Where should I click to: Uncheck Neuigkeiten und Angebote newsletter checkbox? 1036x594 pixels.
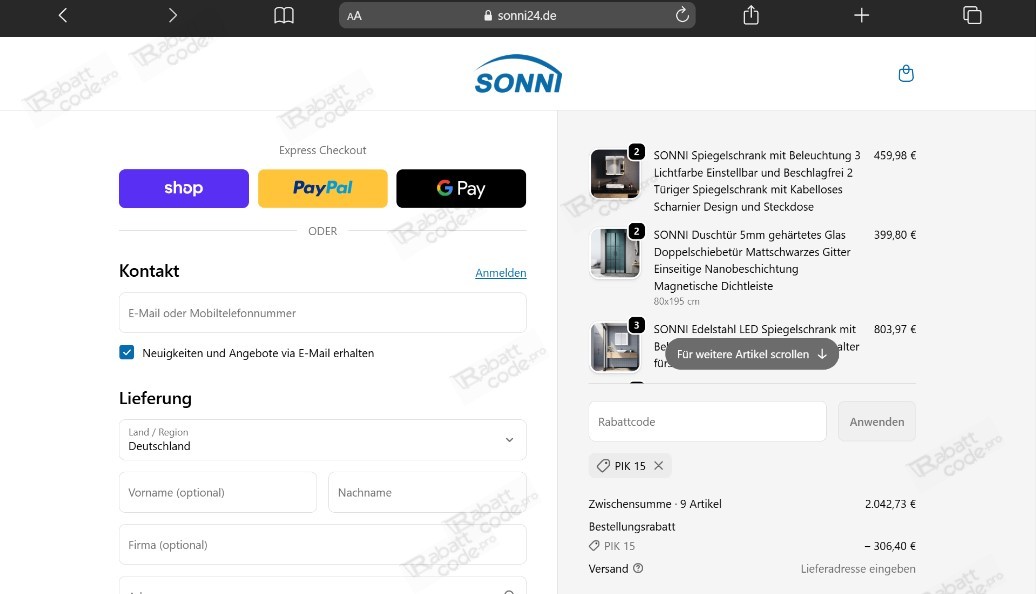pyautogui.click(x=127, y=352)
